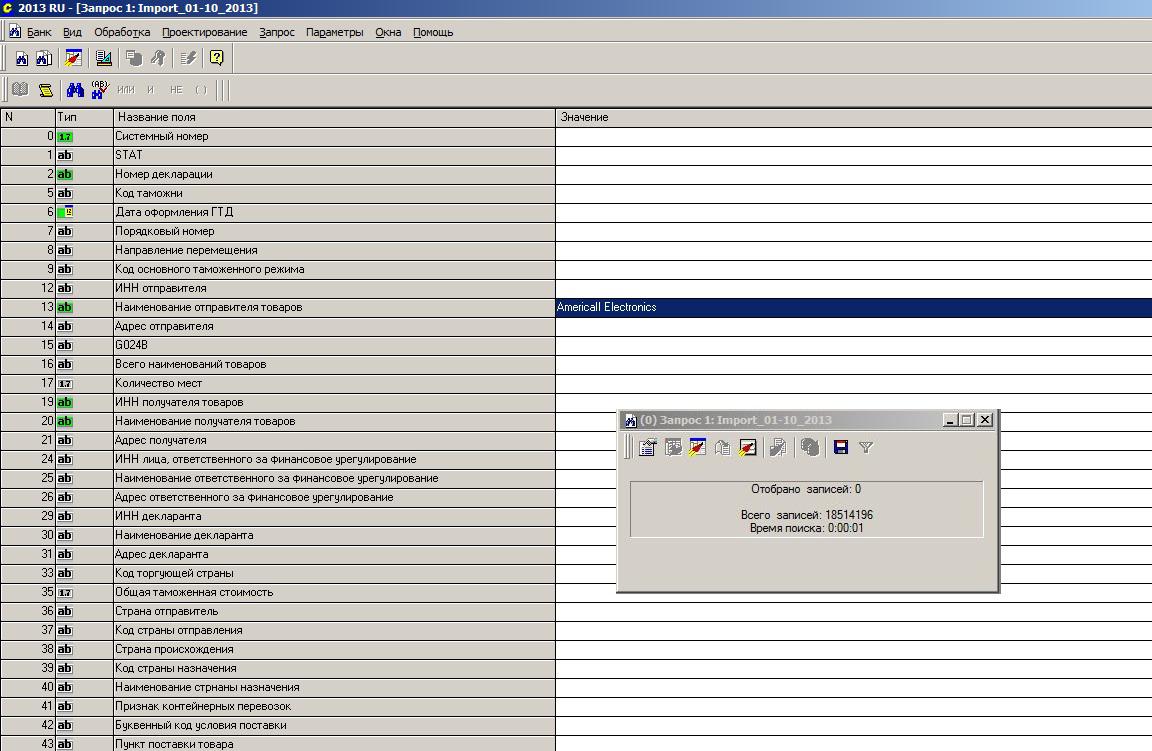Save results with floppy disk icon

coord(841,448)
